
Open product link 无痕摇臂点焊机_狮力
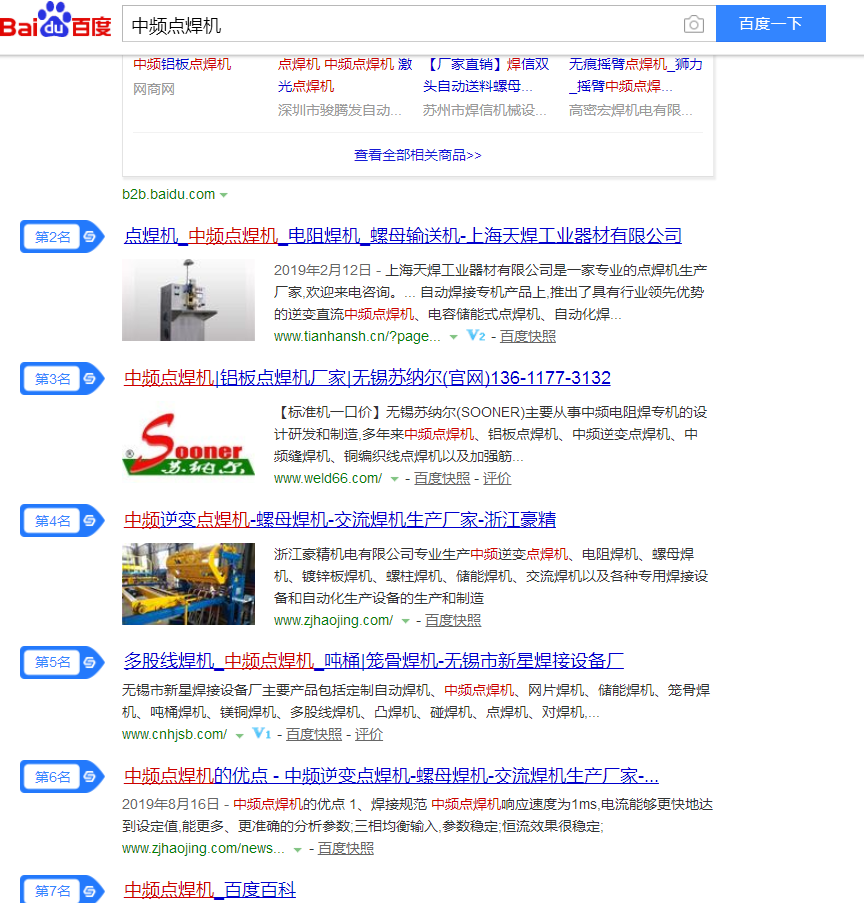pyautogui.click(x=635, y=75)
